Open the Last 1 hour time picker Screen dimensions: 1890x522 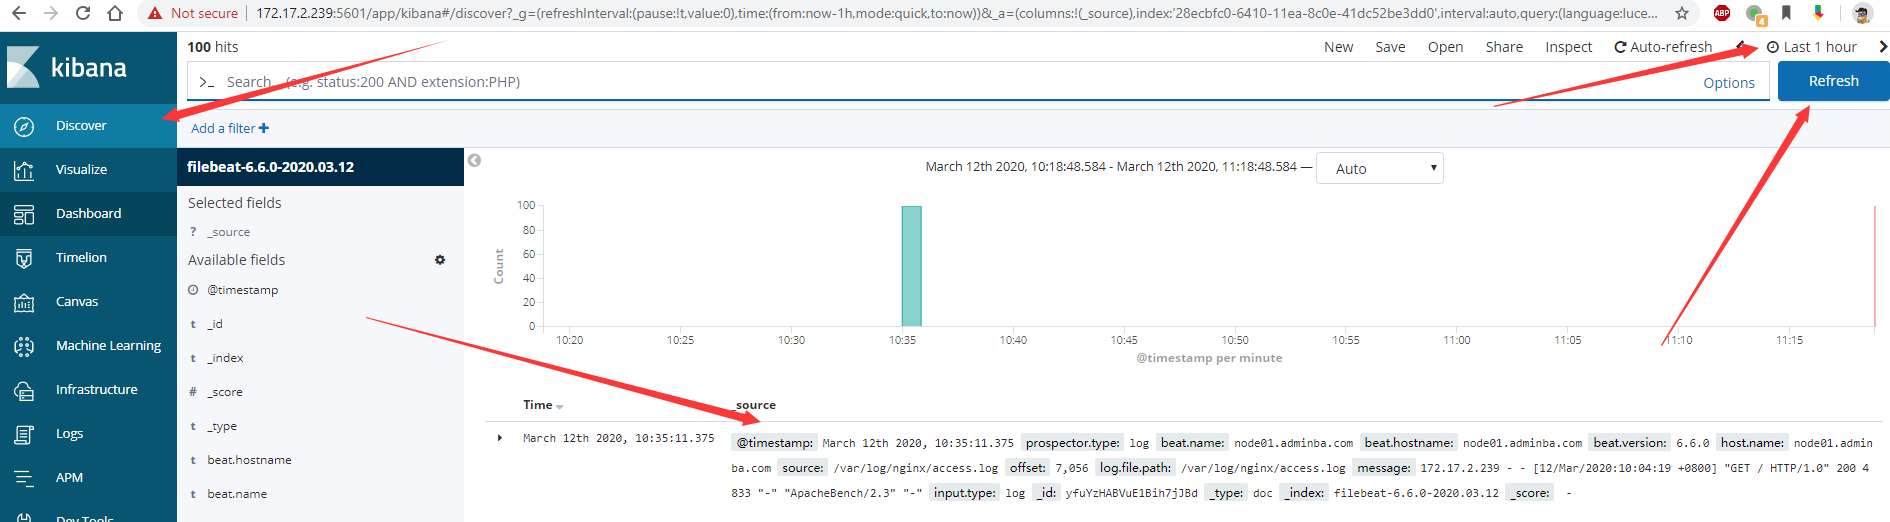tap(1812, 47)
